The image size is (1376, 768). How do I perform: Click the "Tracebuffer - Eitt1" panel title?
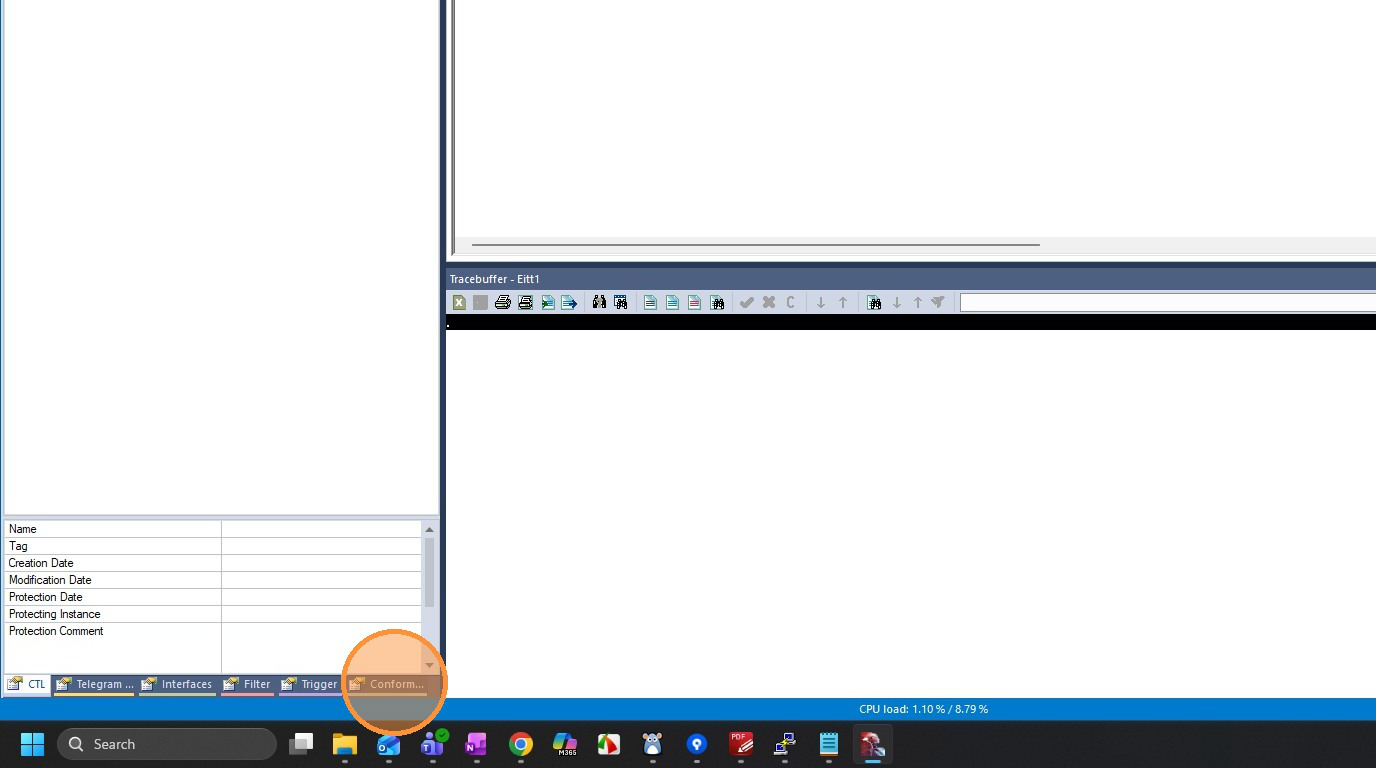(495, 279)
